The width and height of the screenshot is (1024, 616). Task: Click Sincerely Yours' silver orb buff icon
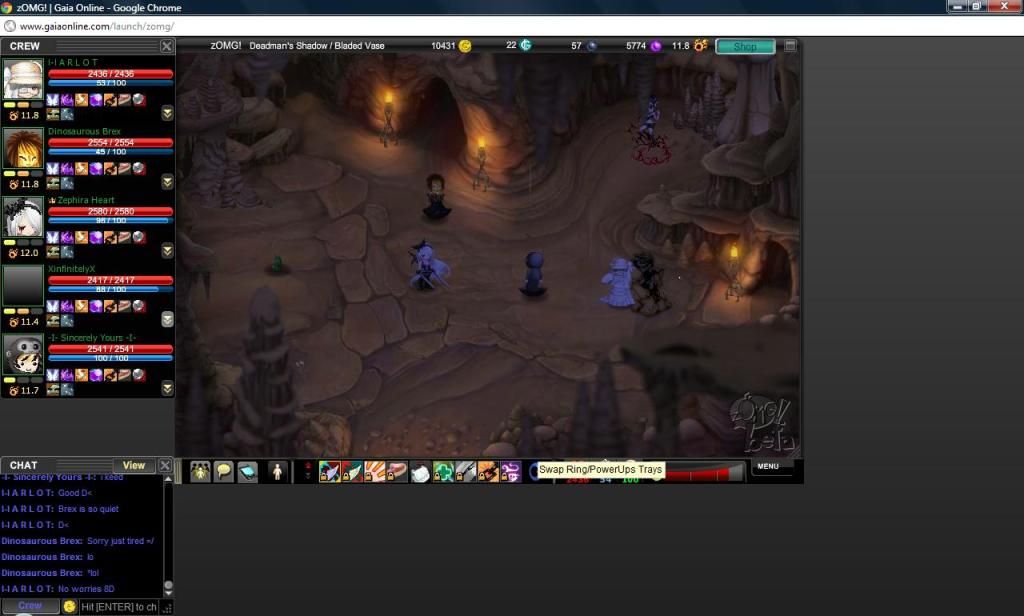[138, 374]
